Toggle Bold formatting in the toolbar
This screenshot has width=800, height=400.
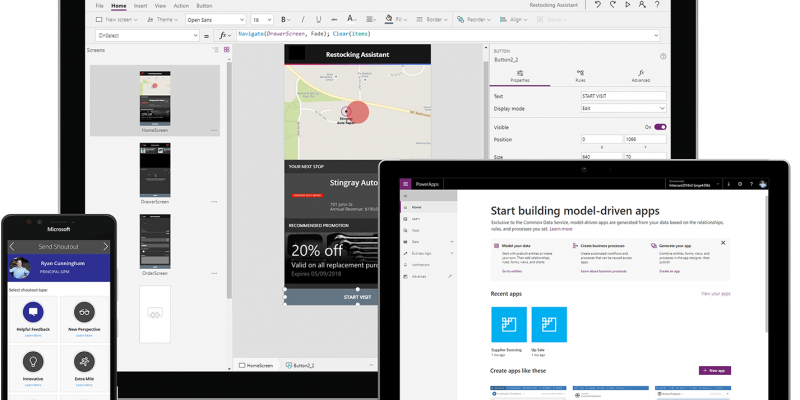click(283, 19)
